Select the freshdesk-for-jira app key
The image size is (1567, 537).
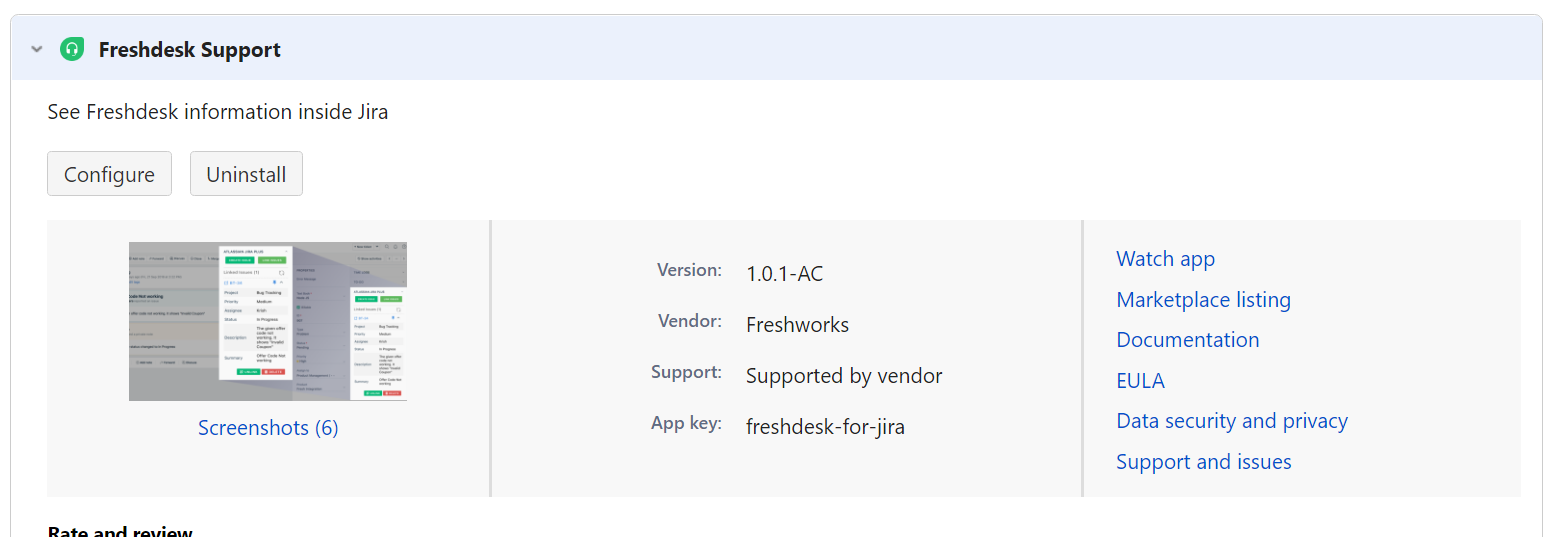tap(825, 427)
